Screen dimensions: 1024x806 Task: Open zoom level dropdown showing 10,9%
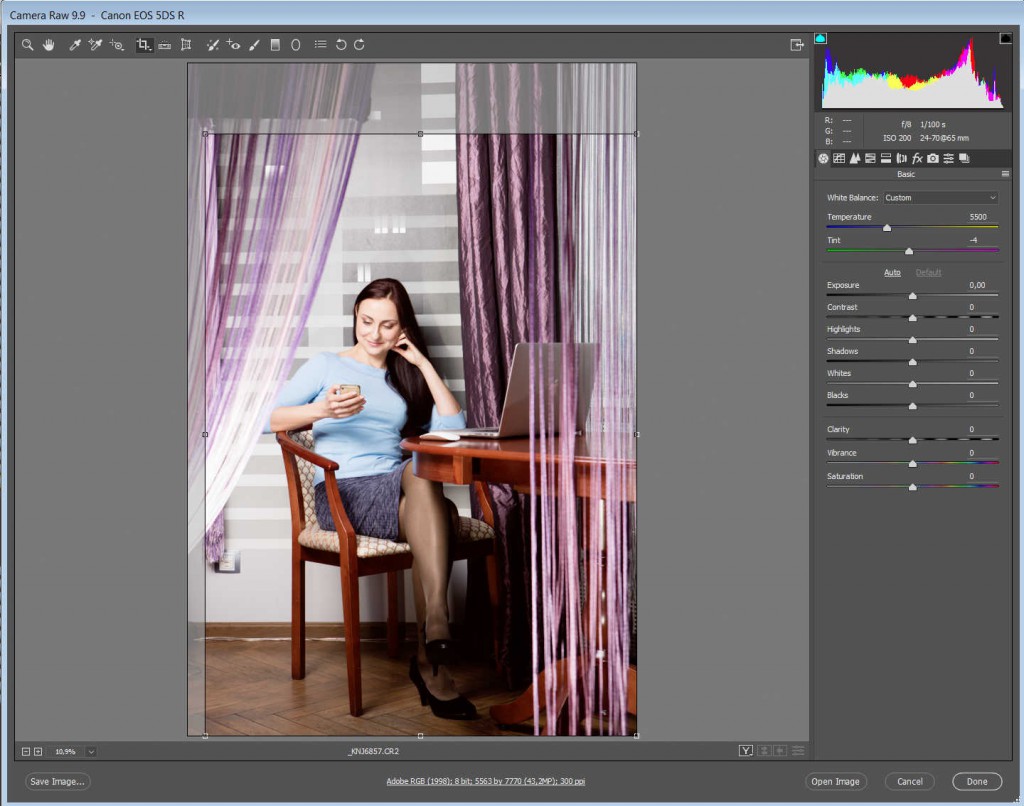(91, 751)
